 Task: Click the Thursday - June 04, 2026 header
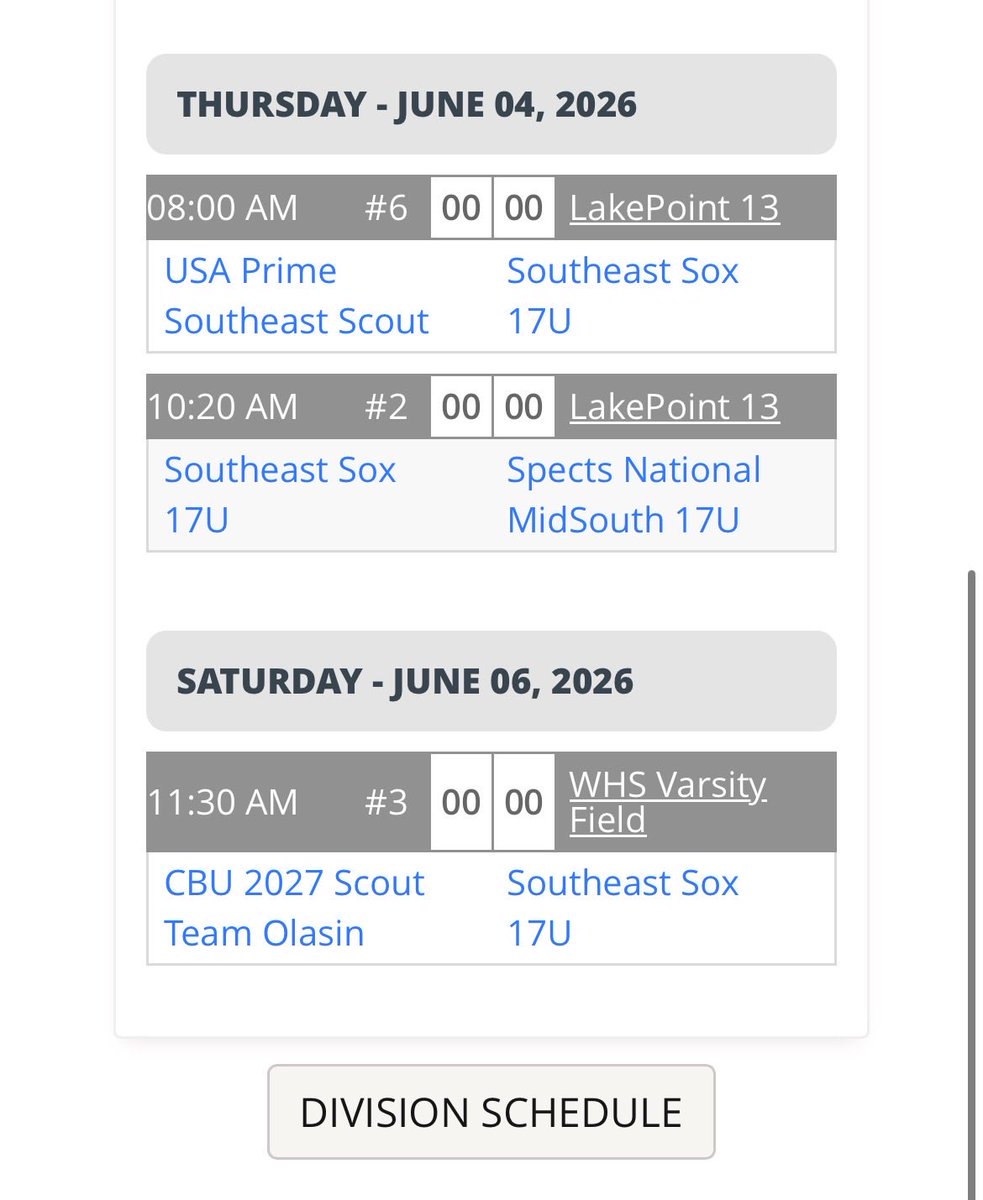(x=491, y=104)
